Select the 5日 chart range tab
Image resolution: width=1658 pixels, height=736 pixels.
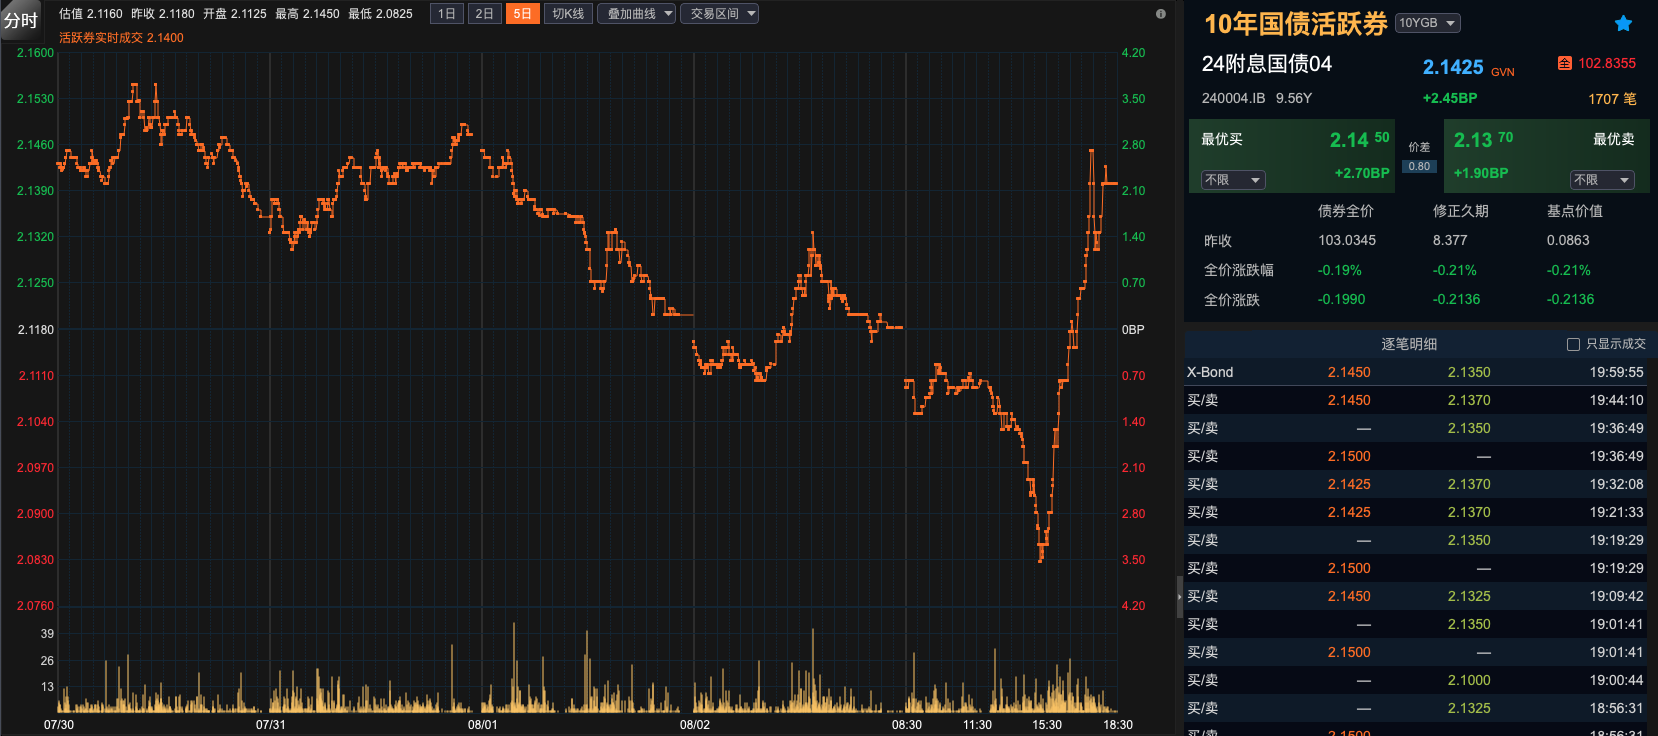pos(522,14)
